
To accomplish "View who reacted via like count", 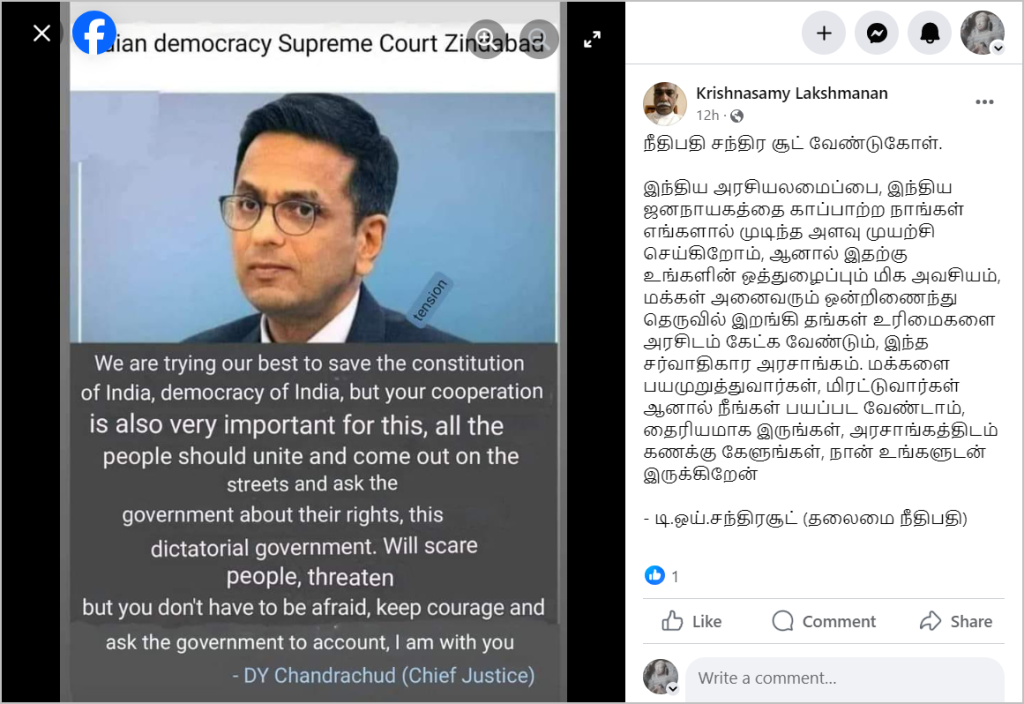I will point(662,575).
